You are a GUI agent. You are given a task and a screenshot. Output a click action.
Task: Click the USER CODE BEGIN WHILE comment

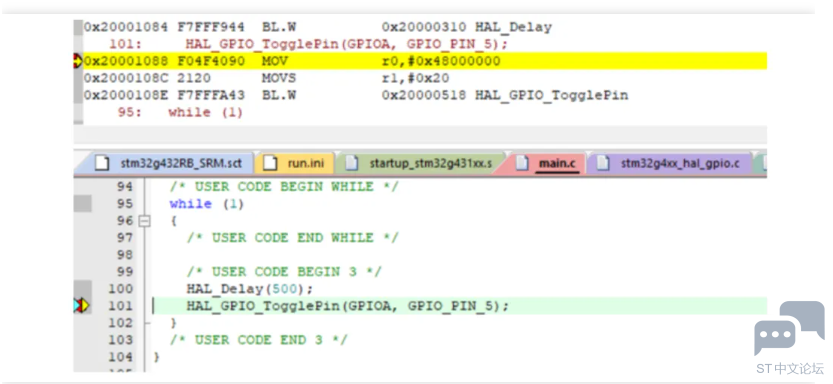coord(284,187)
